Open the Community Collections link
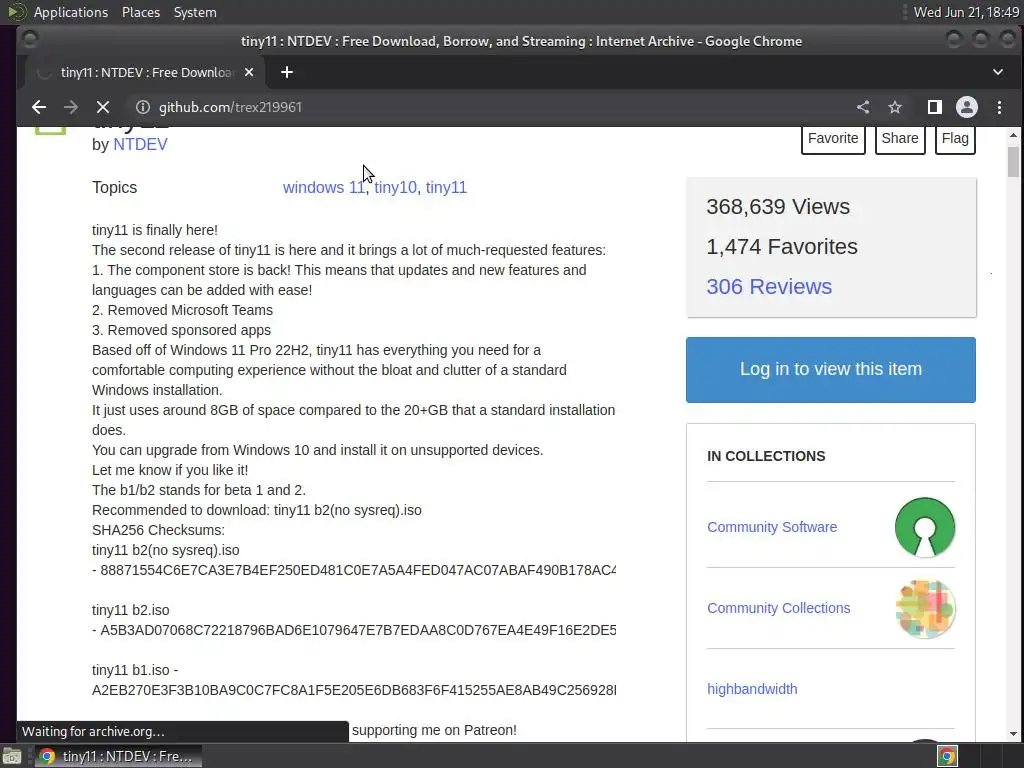 coord(778,608)
